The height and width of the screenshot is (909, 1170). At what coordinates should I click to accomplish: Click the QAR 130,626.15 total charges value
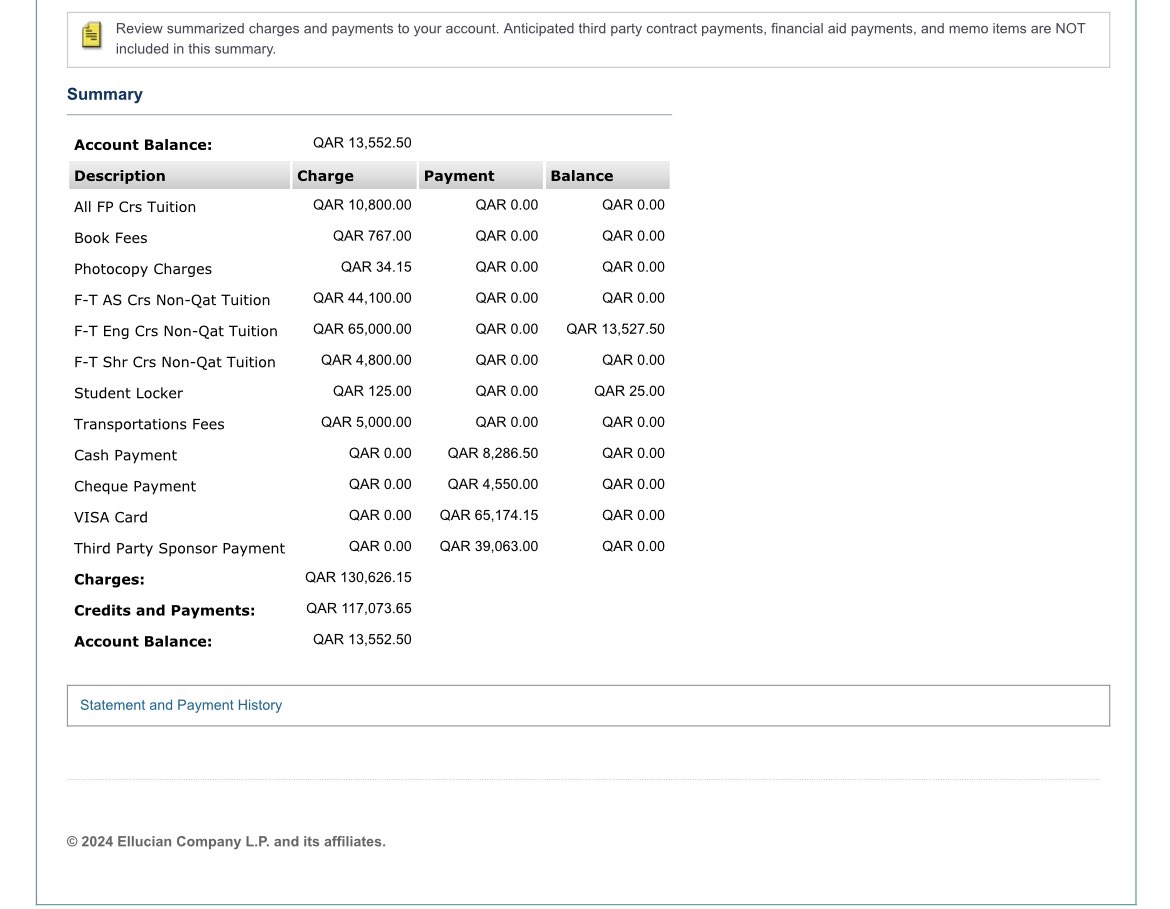tap(358, 578)
